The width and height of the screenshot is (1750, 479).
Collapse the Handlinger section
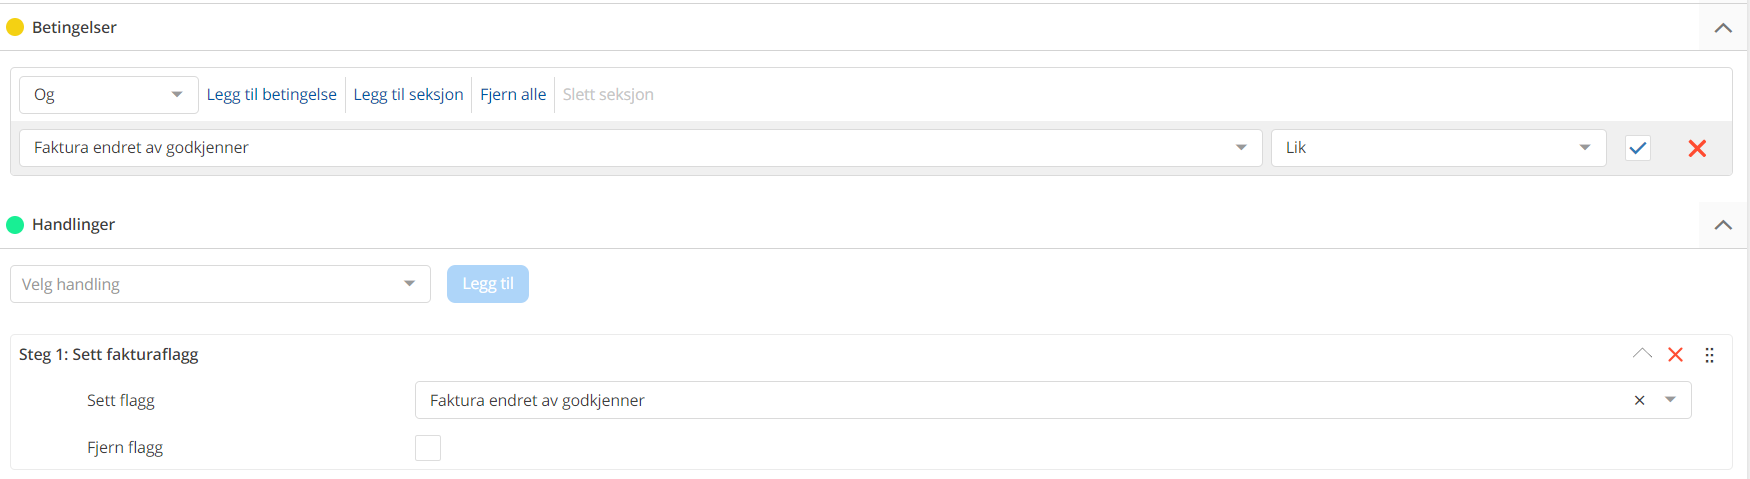point(1723,225)
